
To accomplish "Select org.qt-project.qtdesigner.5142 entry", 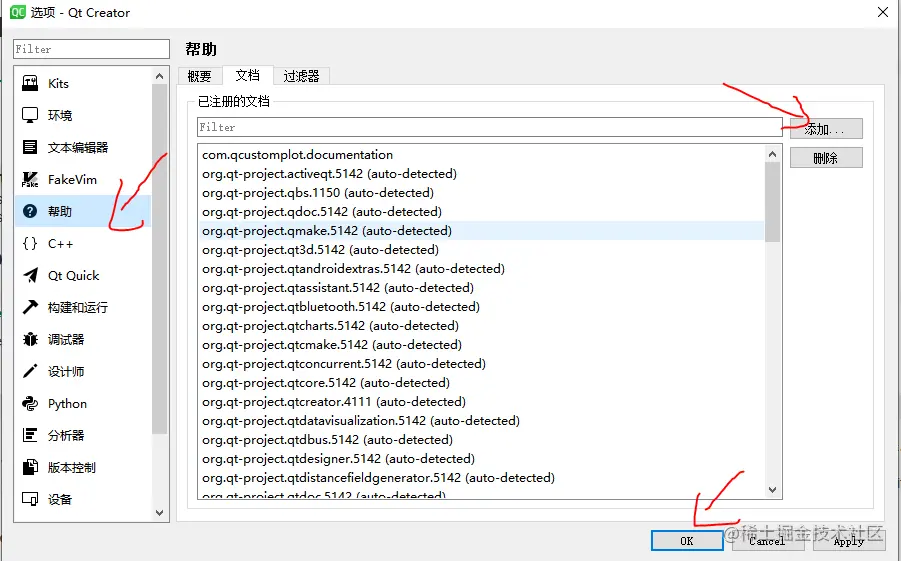I will (482, 458).
